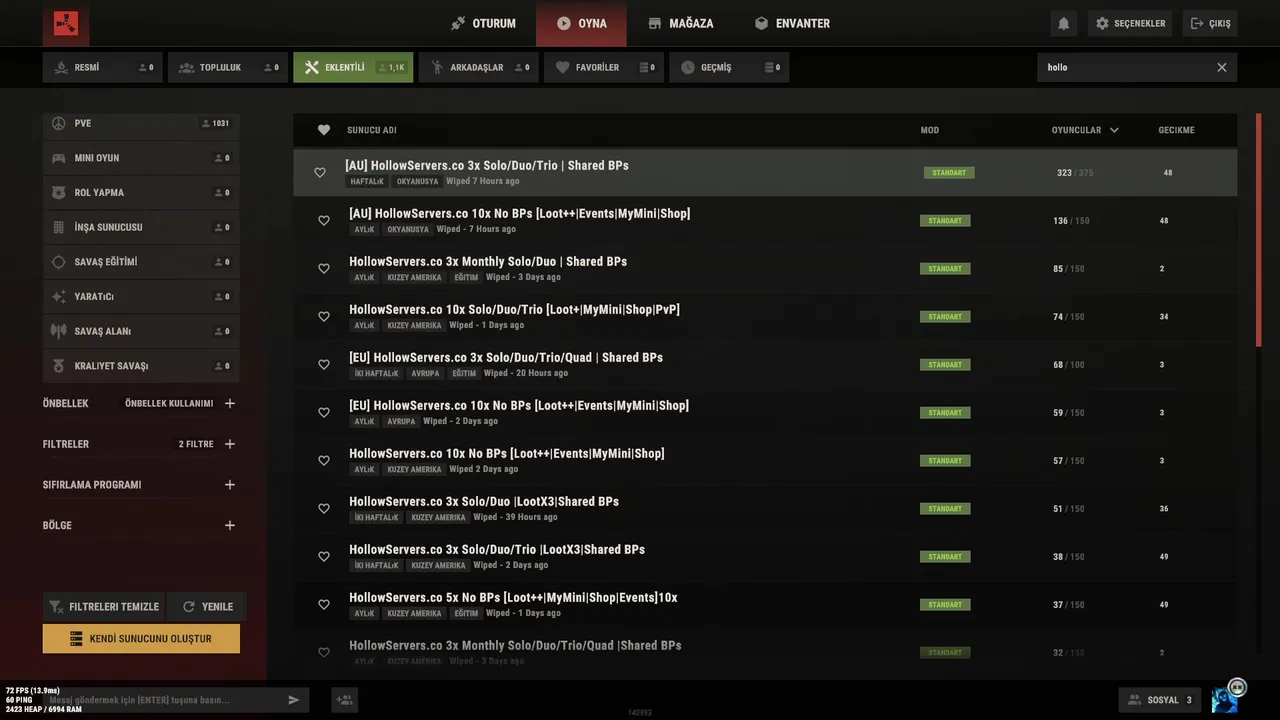The height and width of the screenshot is (720, 1280).
Task: Open the notifications bell
Action: point(1064,23)
